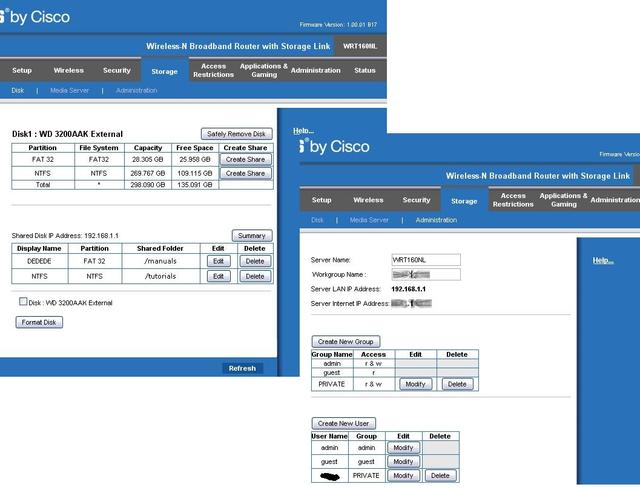This screenshot has height=490, width=640.
Task: Click the Disk1 : WD 3200AAK External heading
Action: coord(67,134)
